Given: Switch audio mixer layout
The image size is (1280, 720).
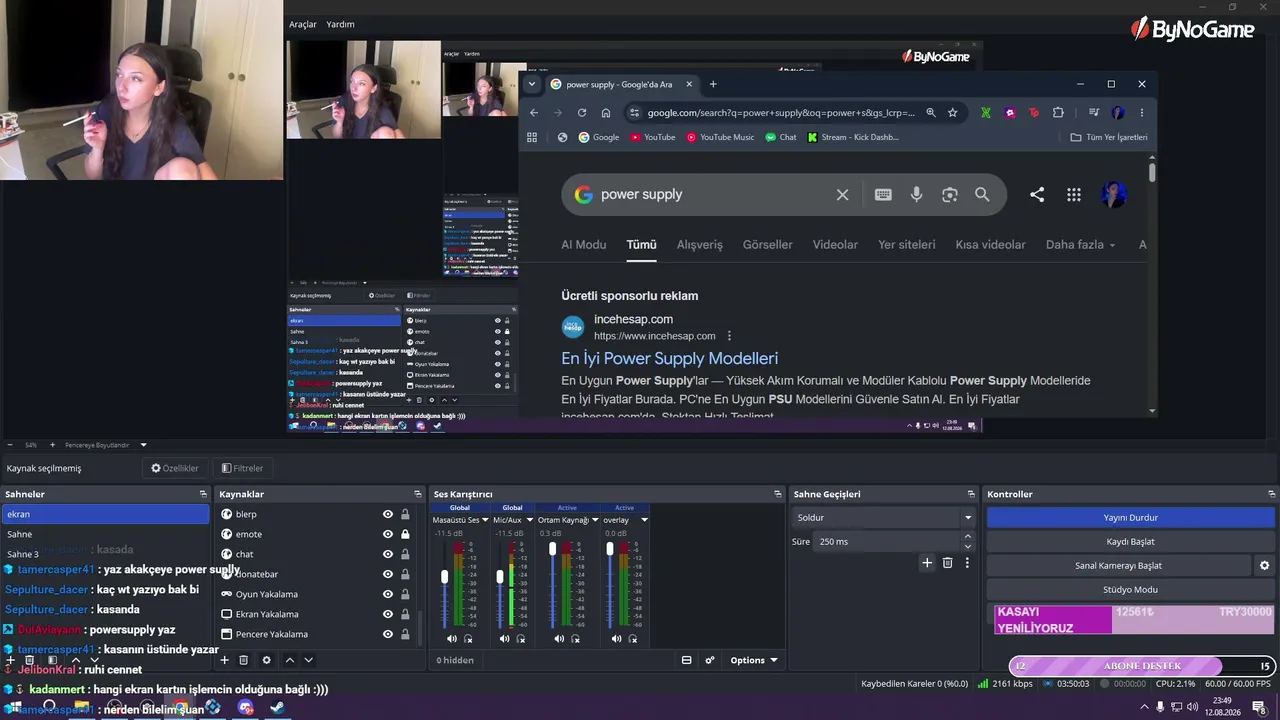Looking at the screenshot, I should pos(686,660).
